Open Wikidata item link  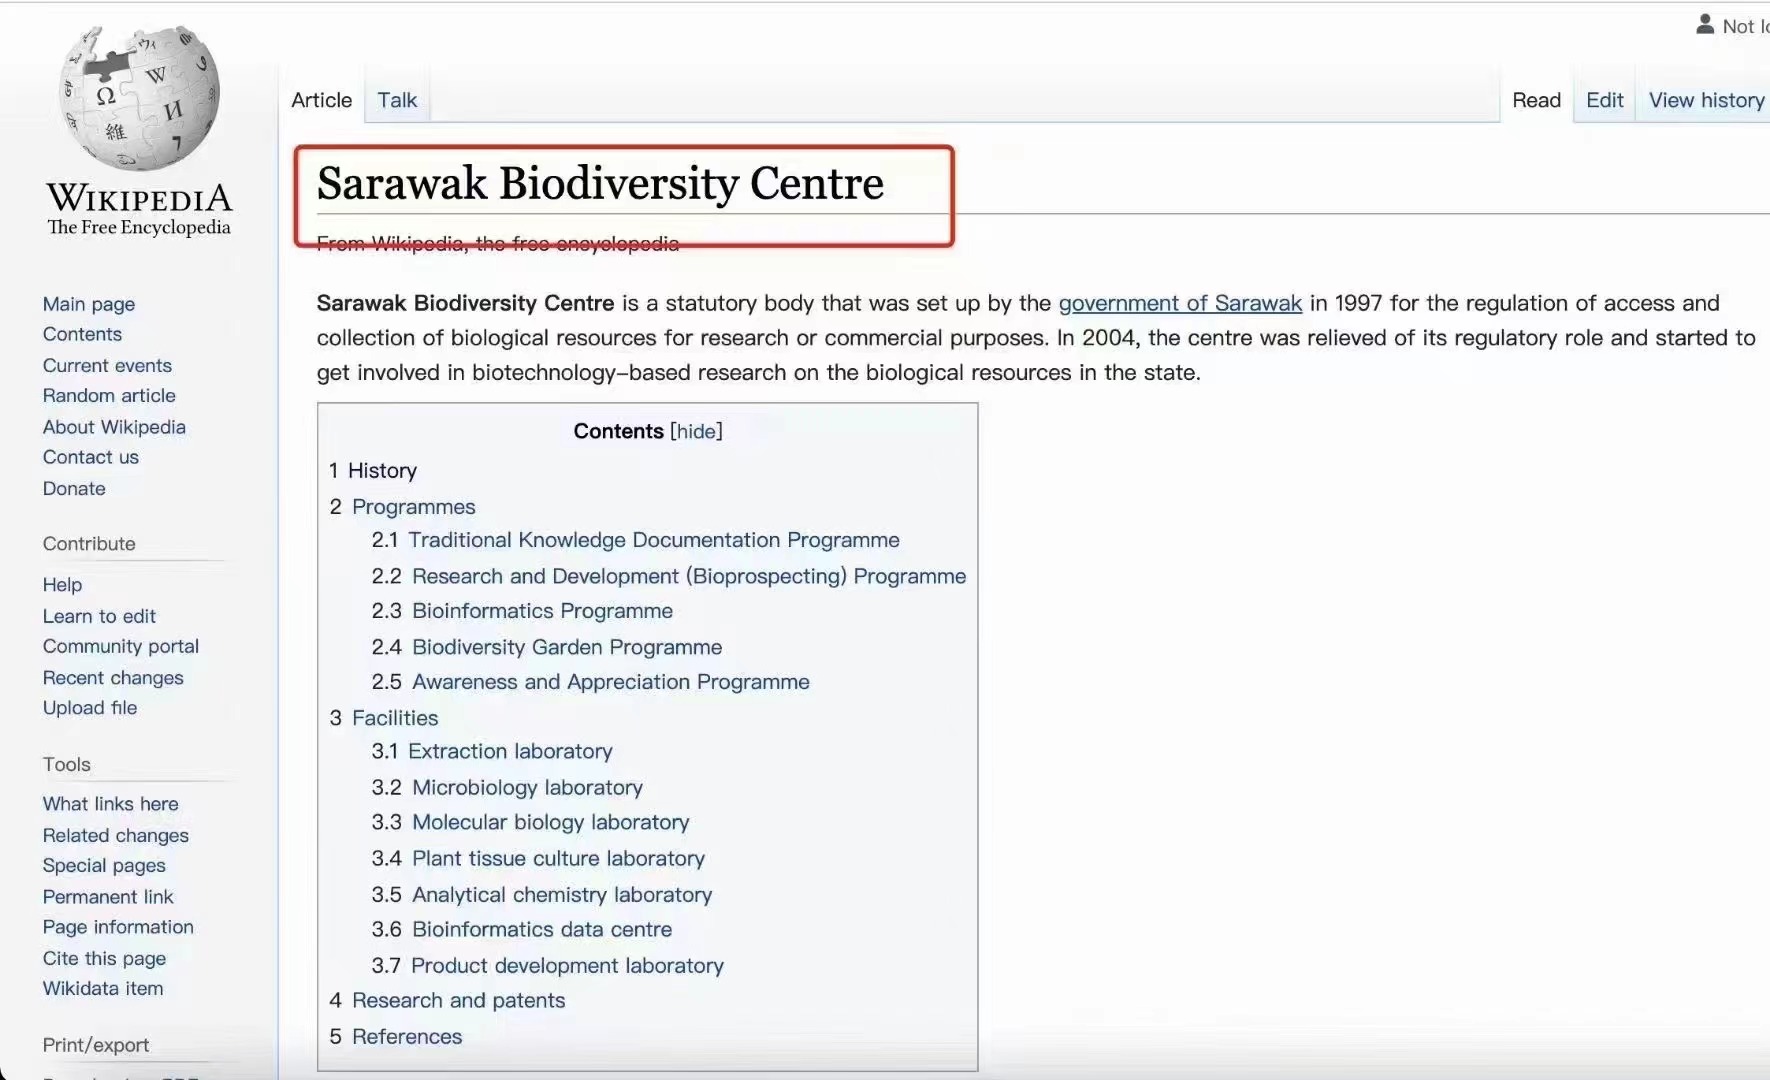tap(103, 988)
